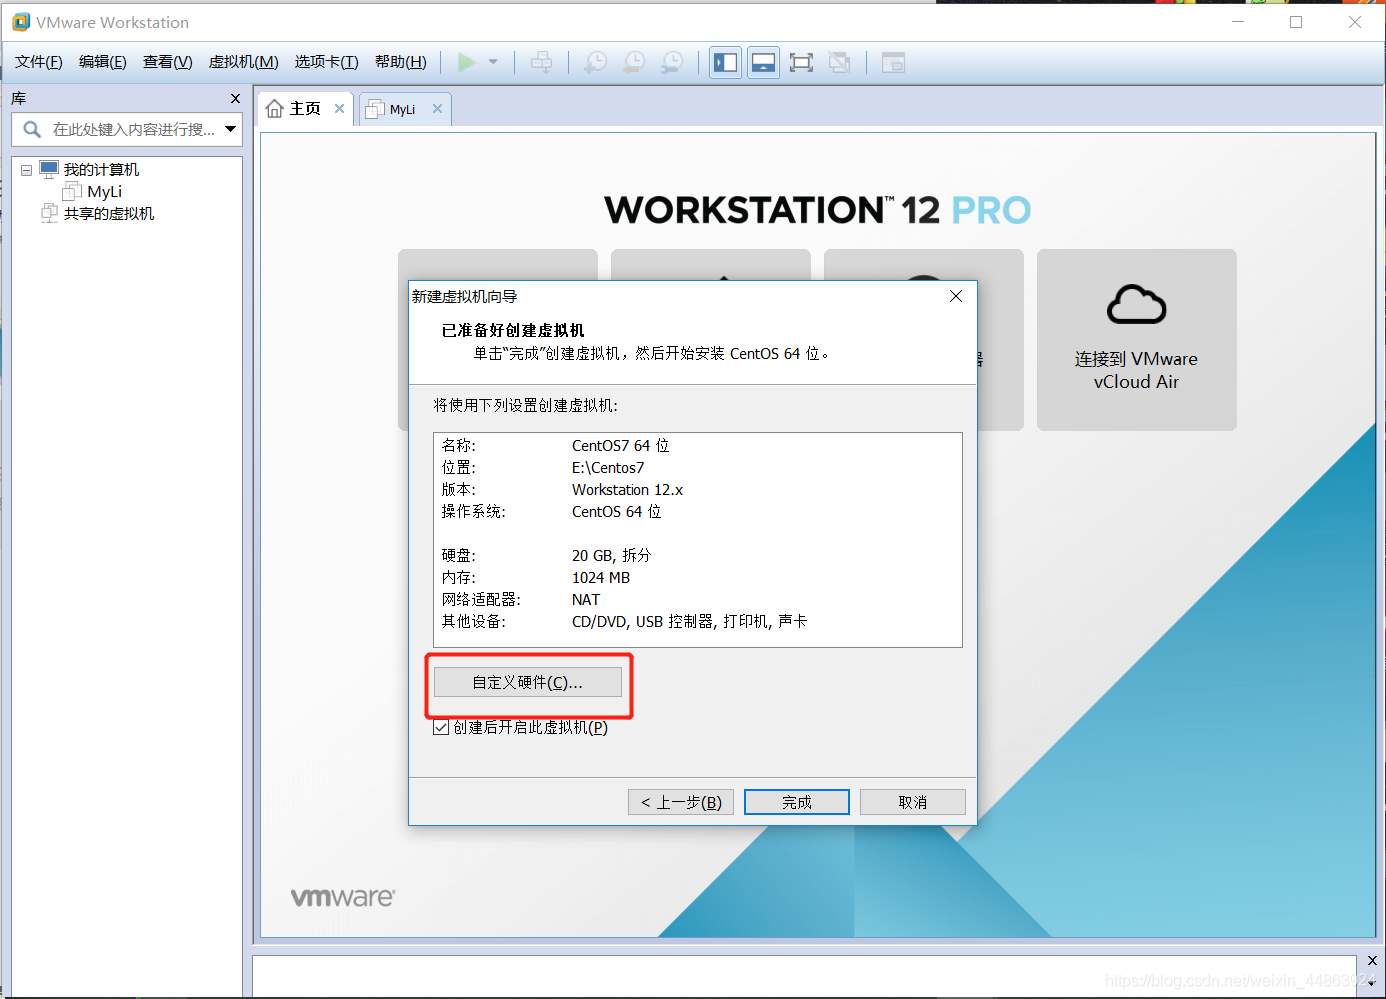Viewport: 1386px width, 999px height.
Task: Click the take snapshot clock icon
Action: coord(595,62)
